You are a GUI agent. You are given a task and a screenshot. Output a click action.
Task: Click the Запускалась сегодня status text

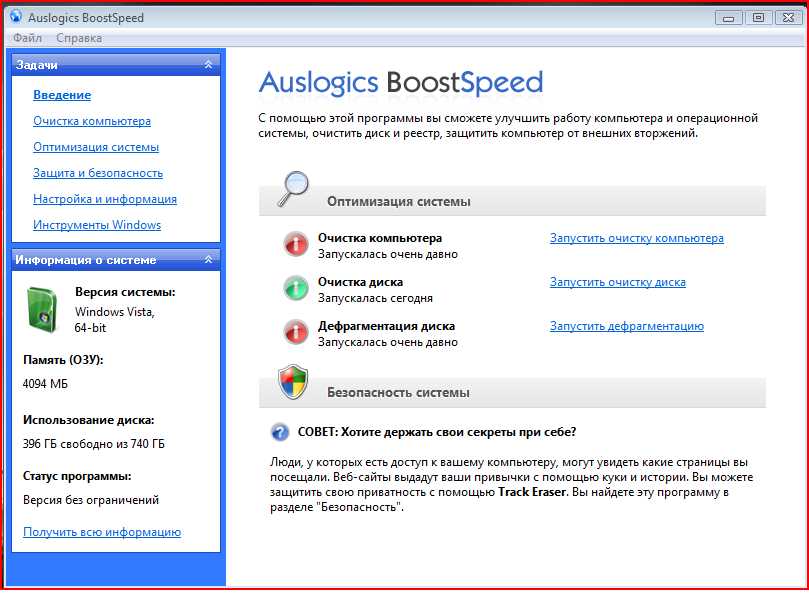pyautogui.click(x=375, y=298)
